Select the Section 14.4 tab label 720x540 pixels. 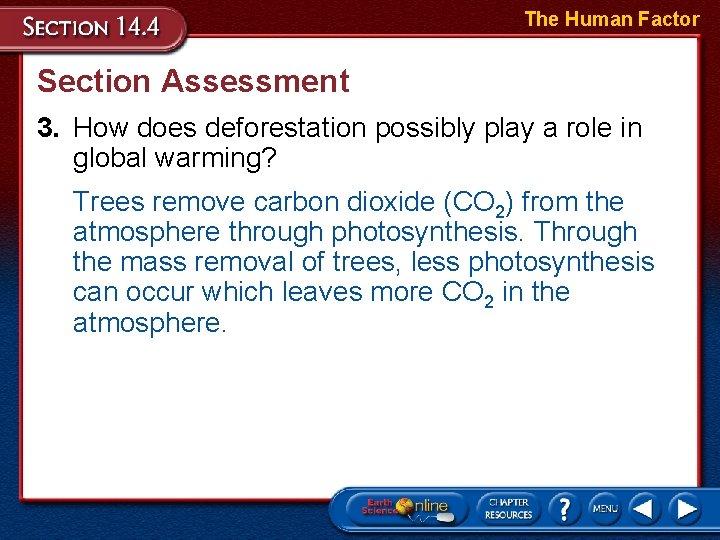(x=91, y=27)
